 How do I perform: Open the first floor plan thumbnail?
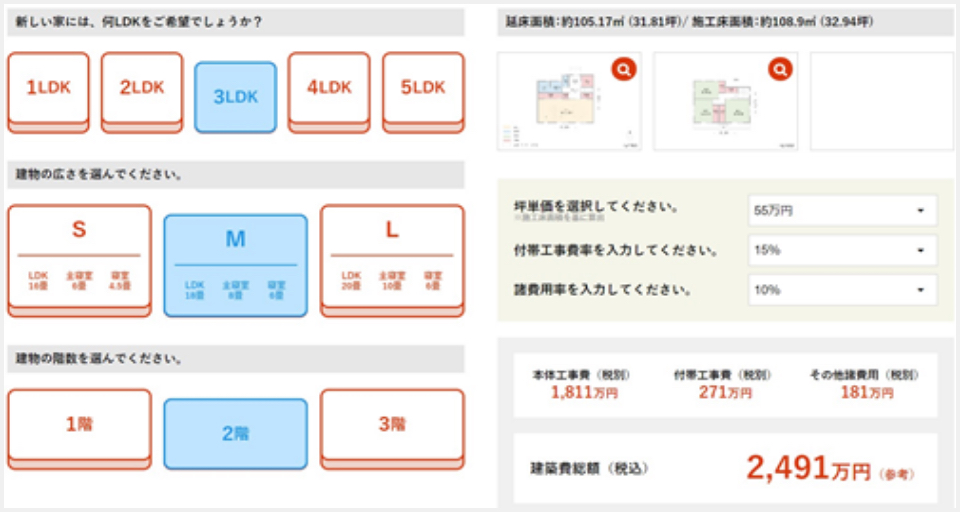tap(565, 103)
